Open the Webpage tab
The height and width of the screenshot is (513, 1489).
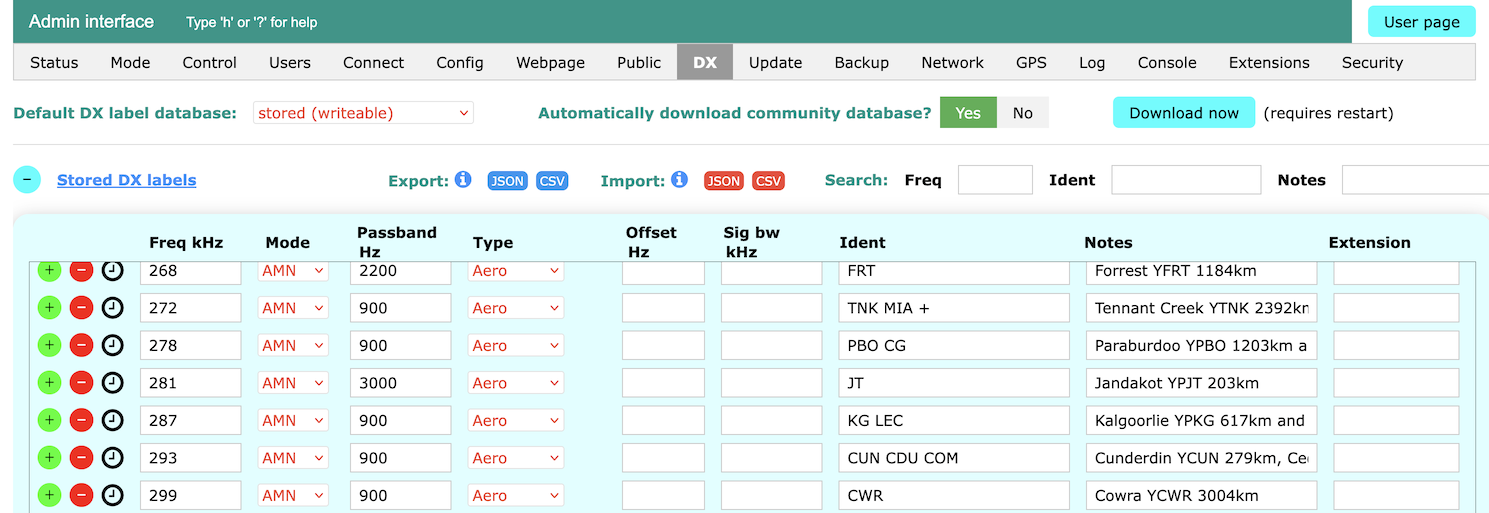pyautogui.click(x=550, y=62)
